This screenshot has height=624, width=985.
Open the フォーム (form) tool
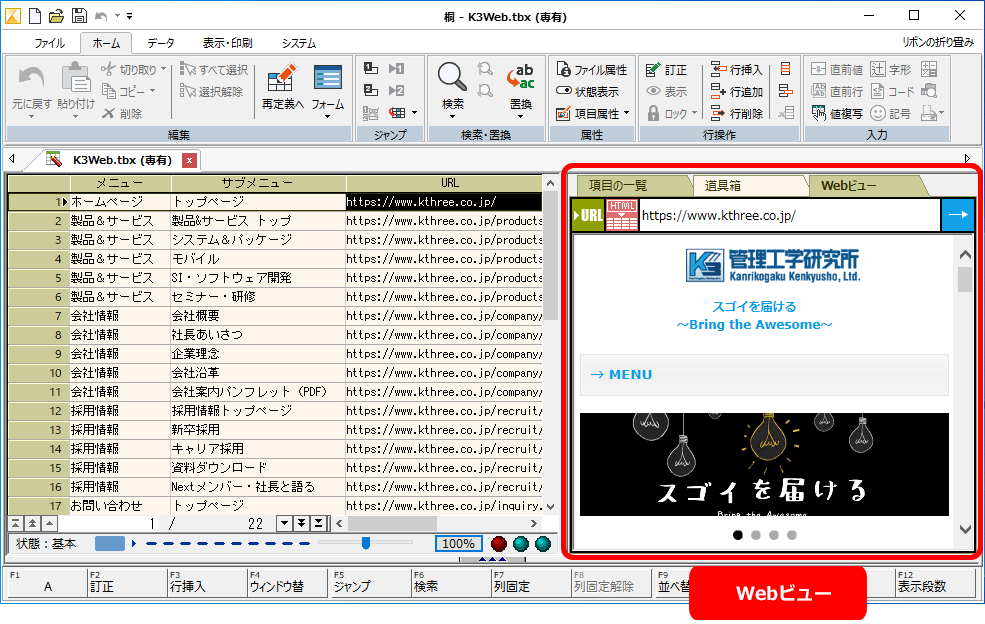point(327,78)
